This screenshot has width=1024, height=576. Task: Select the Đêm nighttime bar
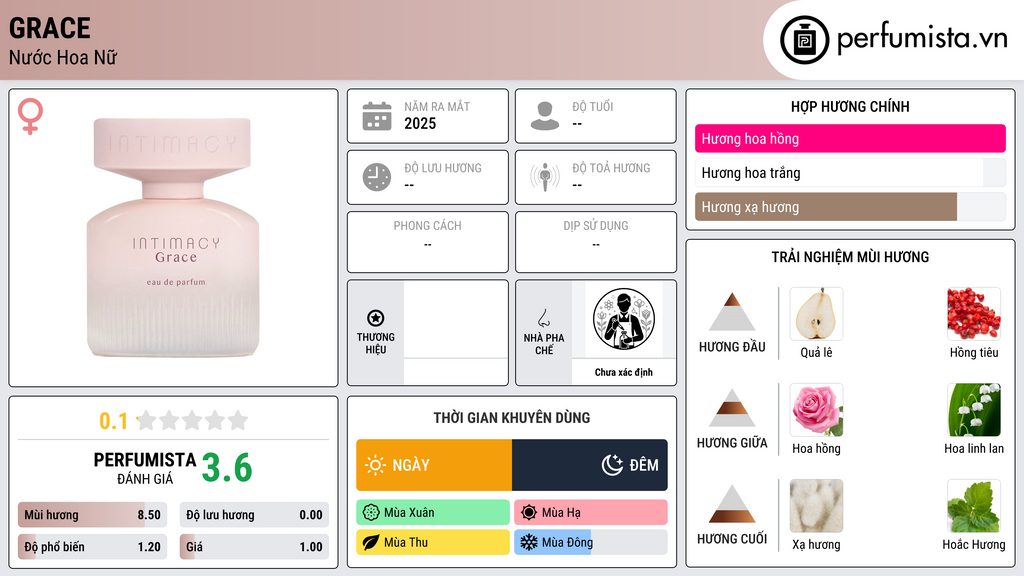coord(590,465)
